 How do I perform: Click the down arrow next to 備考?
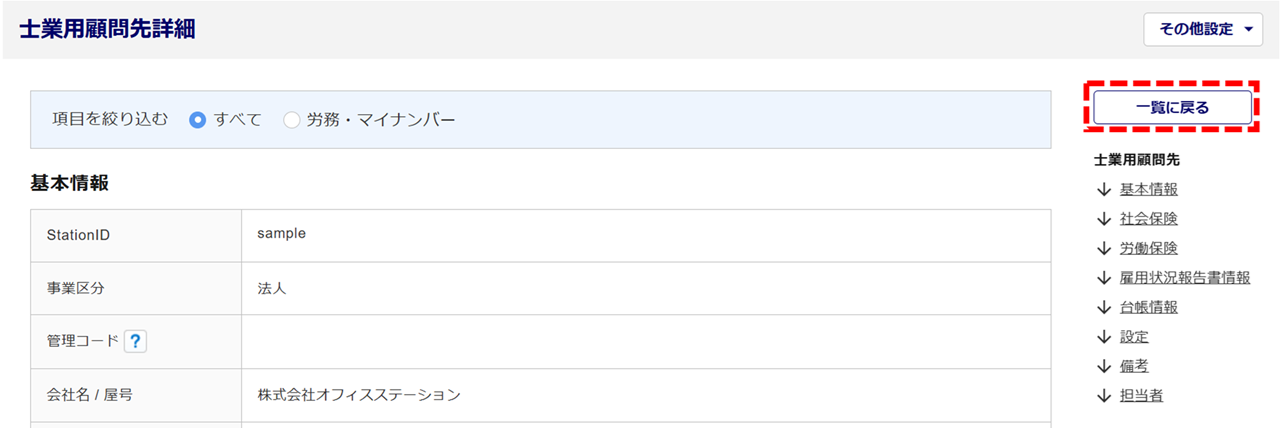1104,366
